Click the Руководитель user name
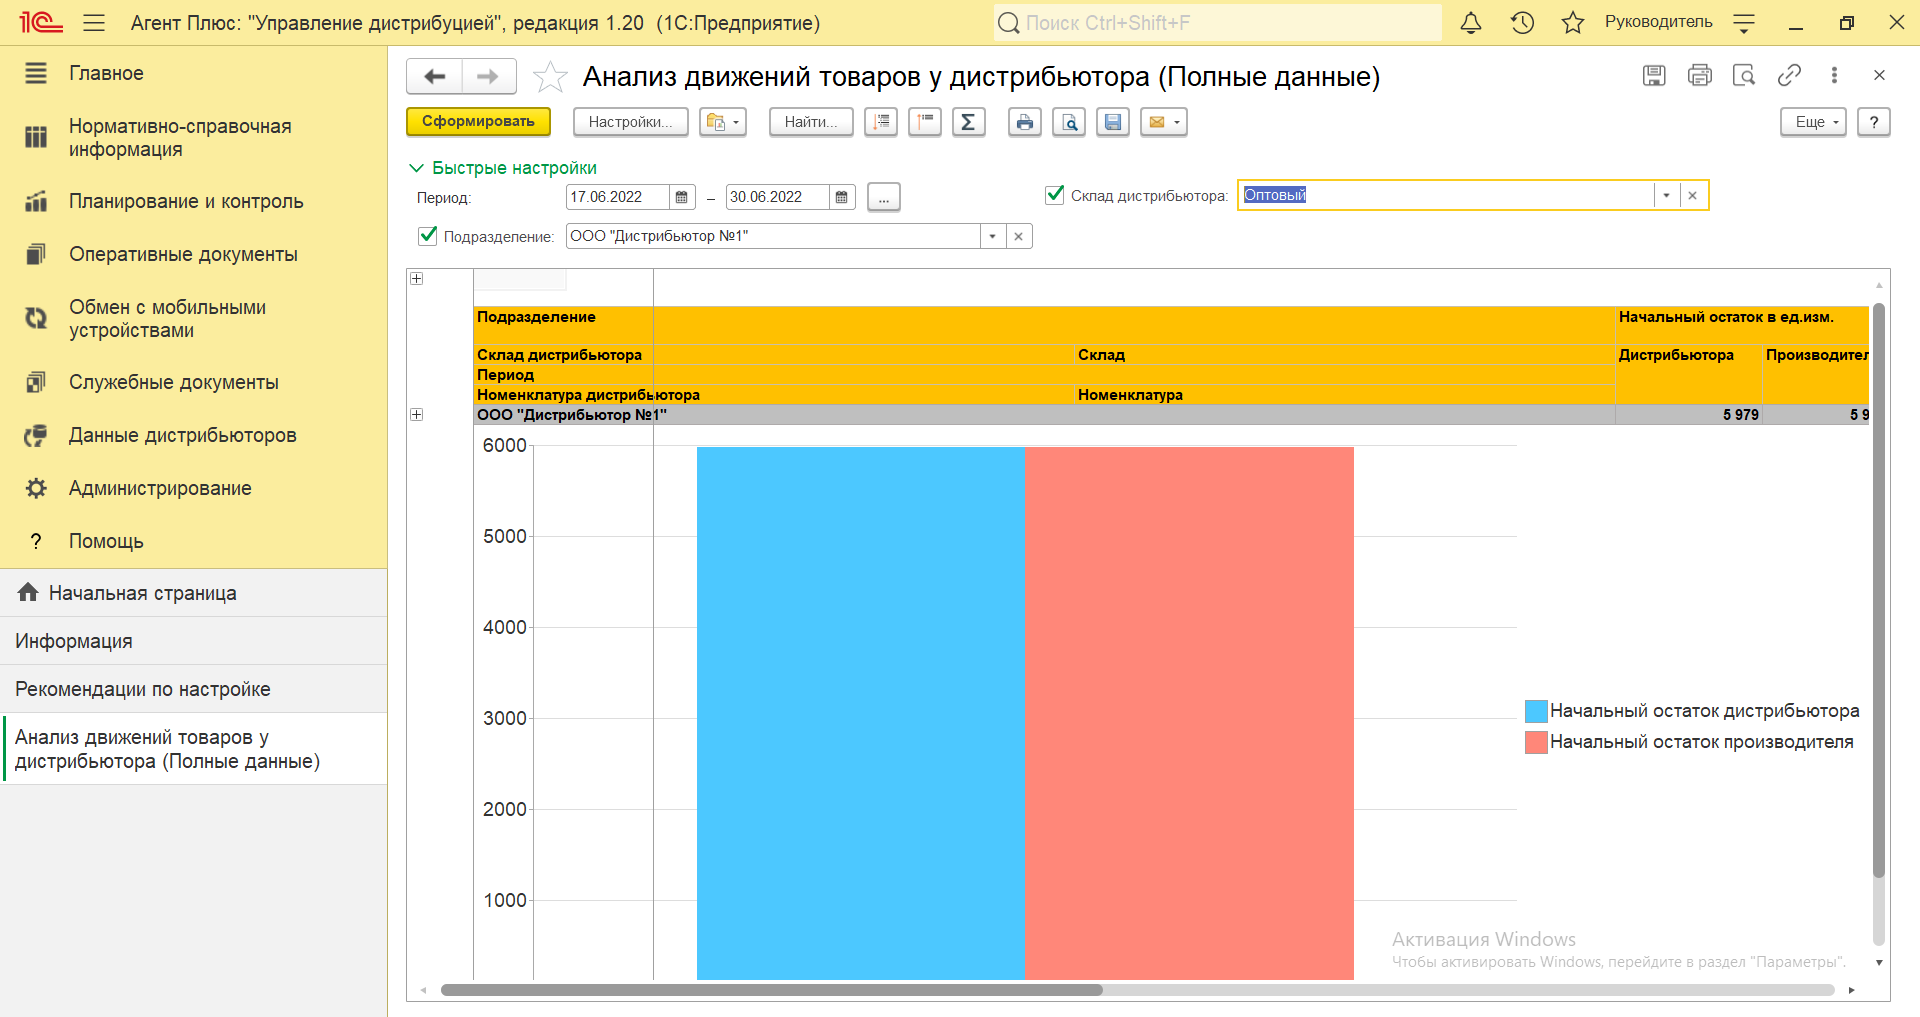 (1658, 22)
